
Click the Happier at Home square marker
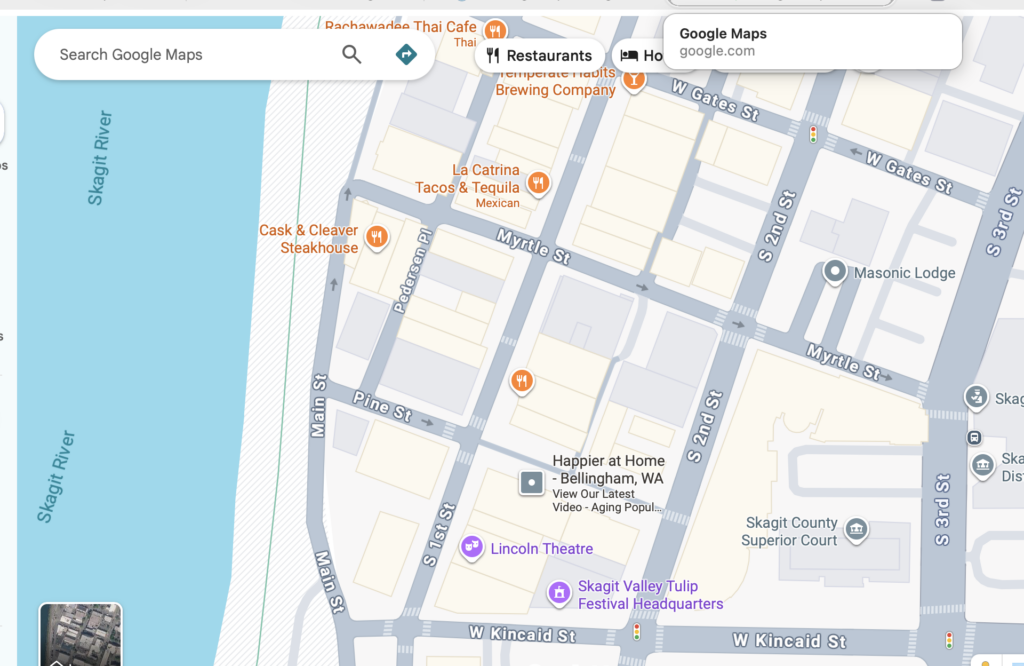coord(532,484)
